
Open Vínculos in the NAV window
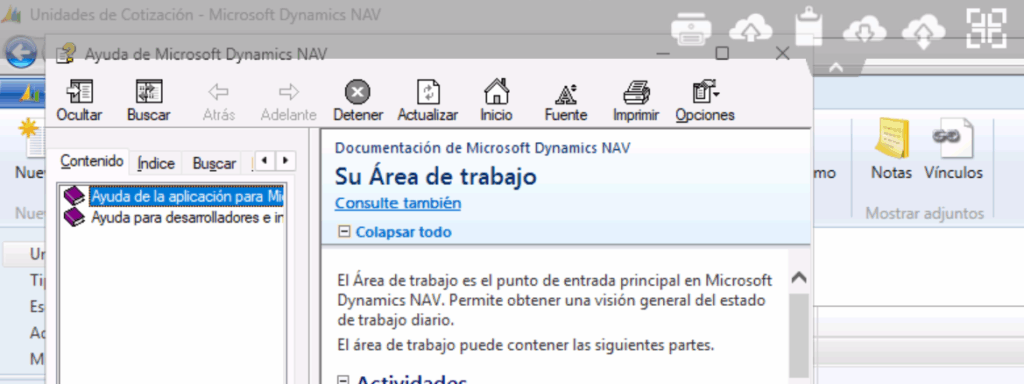[x=953, y=149]
